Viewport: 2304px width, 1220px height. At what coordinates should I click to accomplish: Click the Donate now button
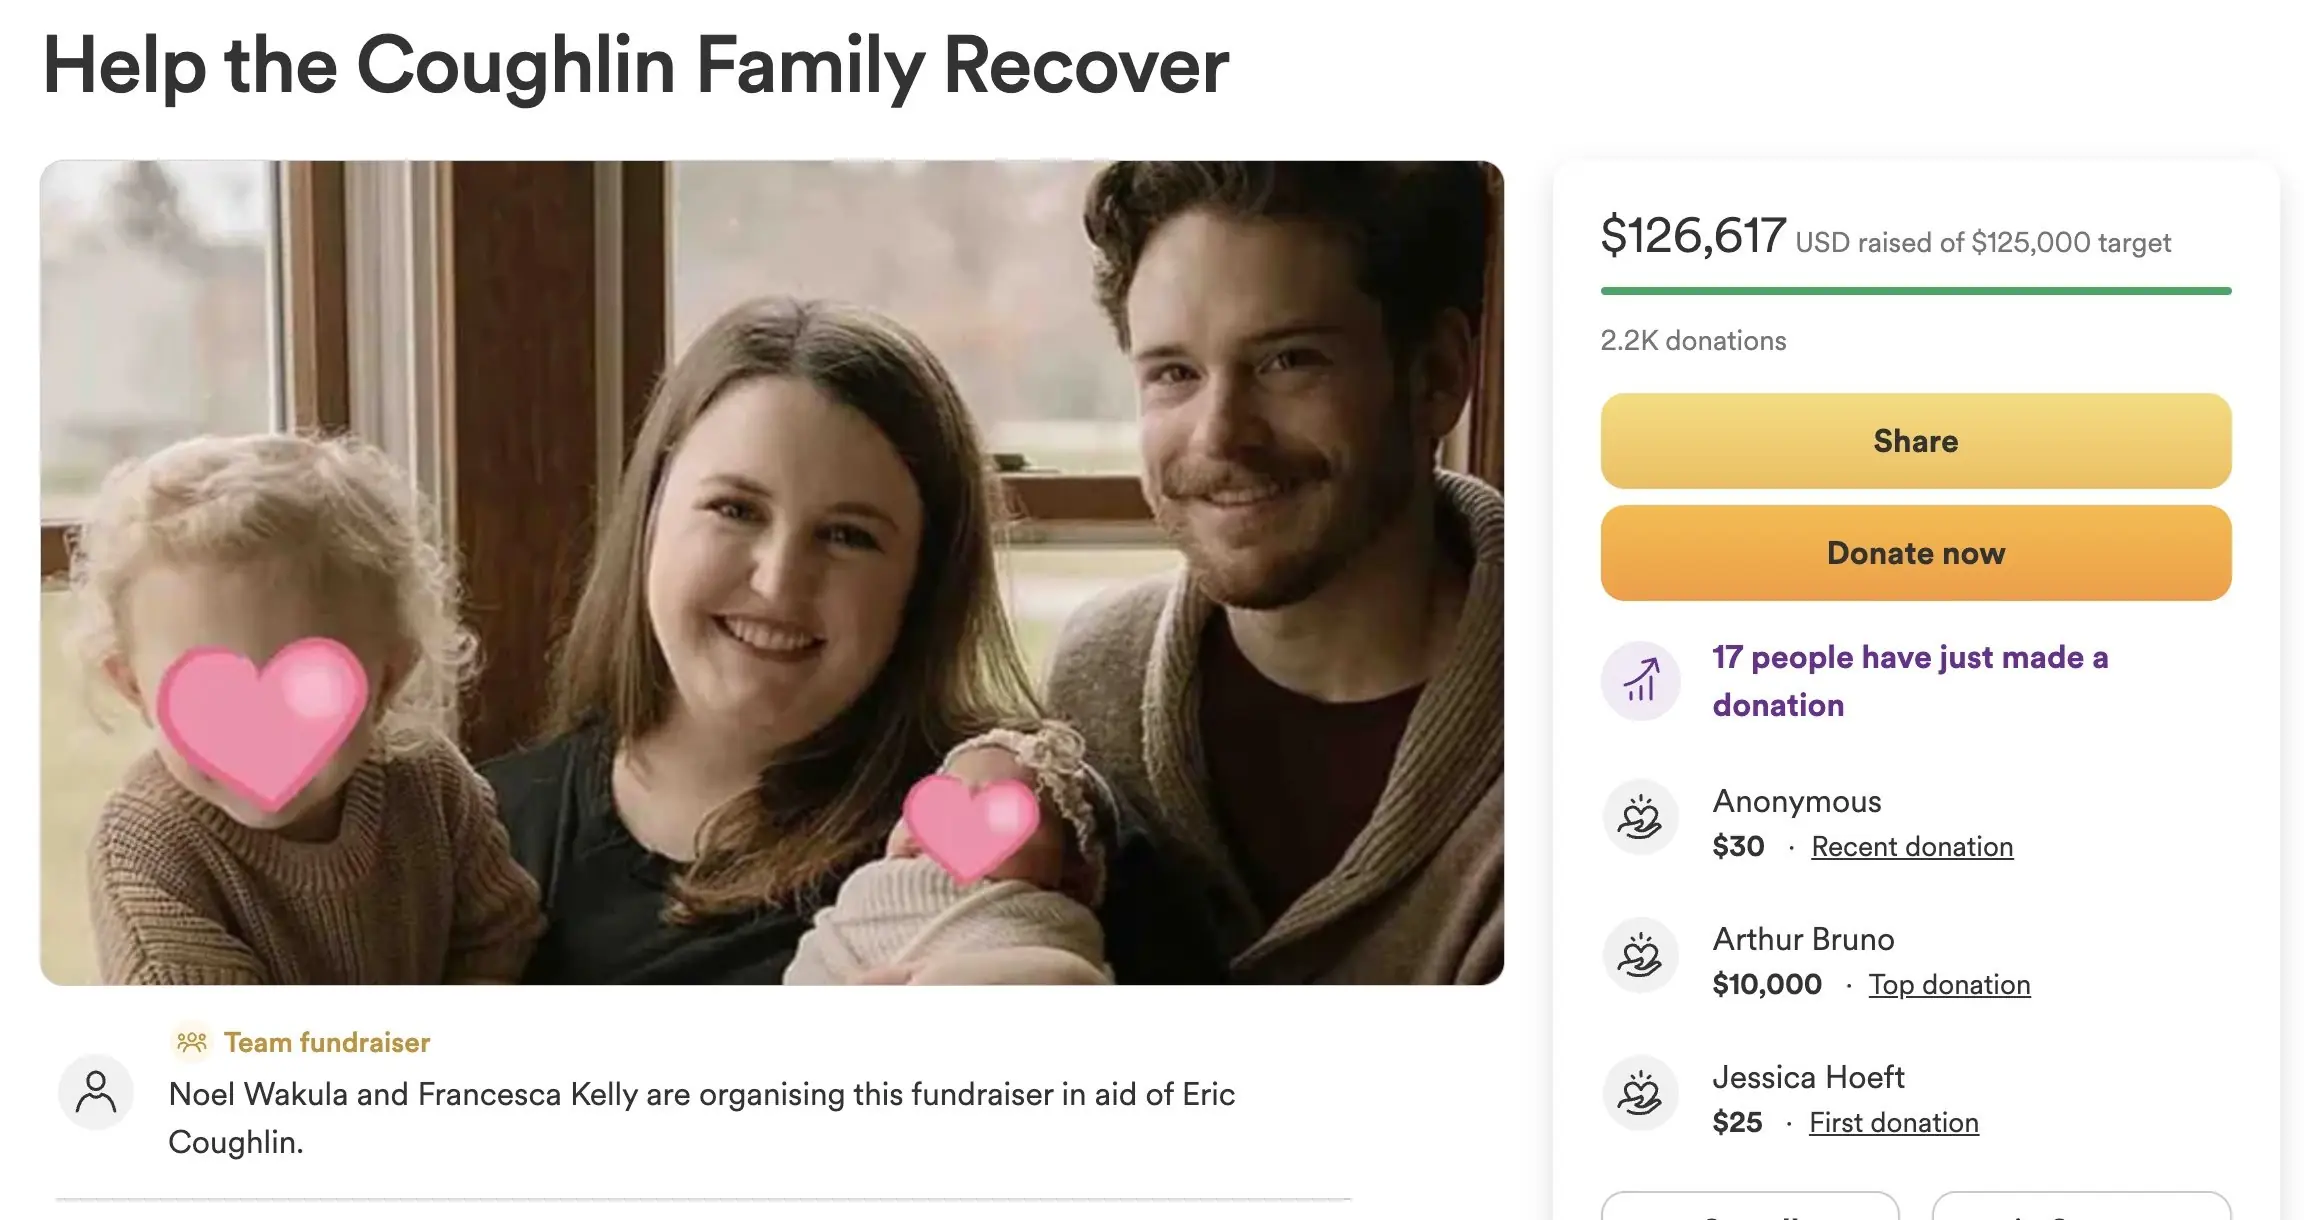pyautogui.click(x=1914, y=552)
